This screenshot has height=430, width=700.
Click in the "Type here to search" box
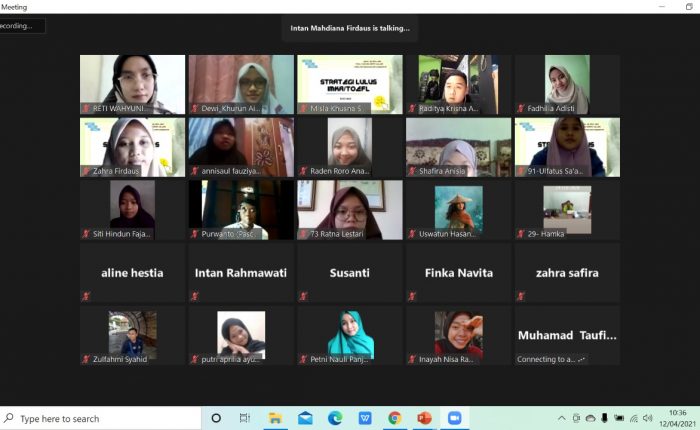(x=100, y=418)
